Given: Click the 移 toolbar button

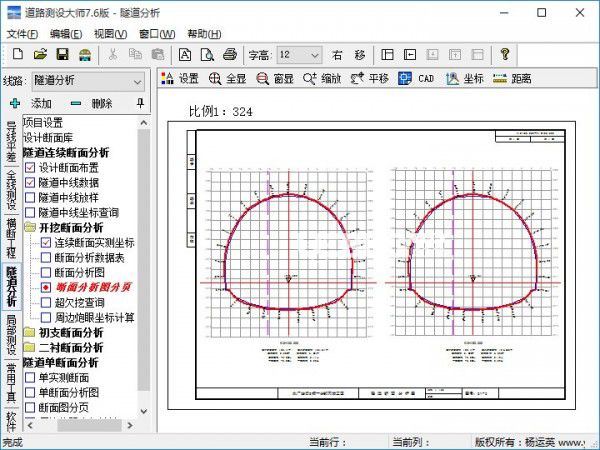Looking at the screenshot, I should pos(359,55).
